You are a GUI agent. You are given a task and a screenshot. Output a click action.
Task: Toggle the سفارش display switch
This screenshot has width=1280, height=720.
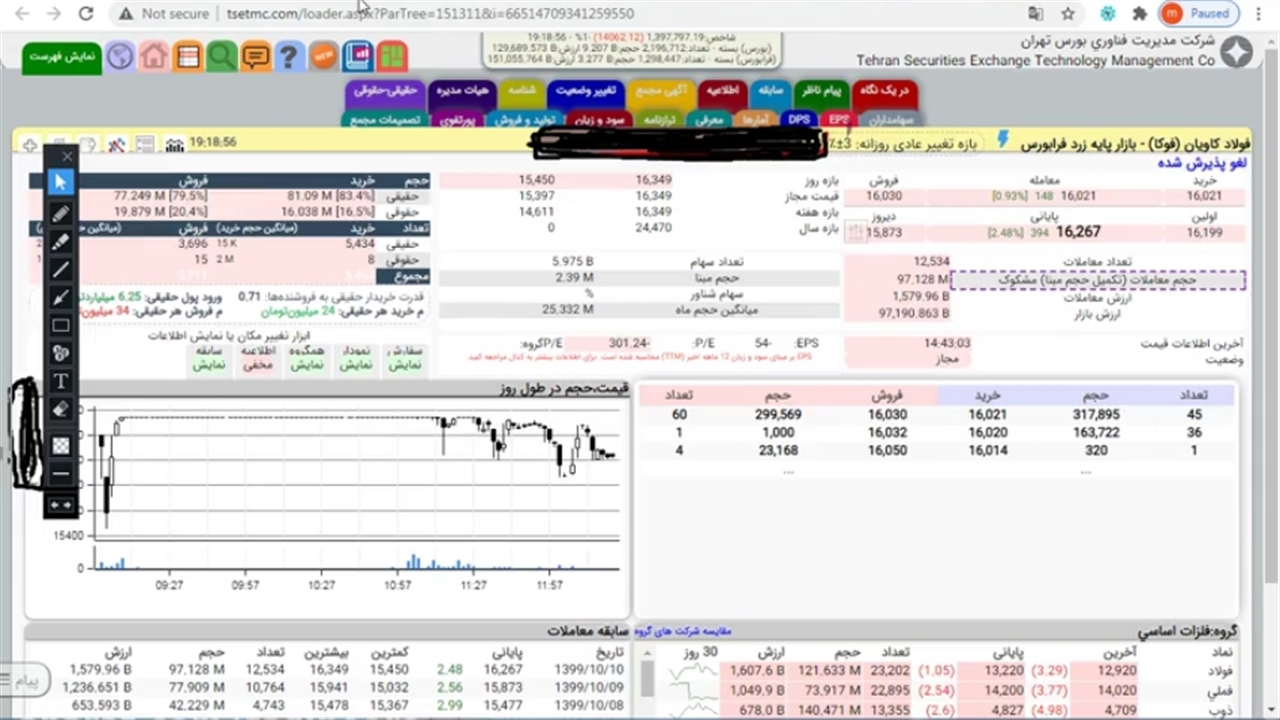(405, 359)
